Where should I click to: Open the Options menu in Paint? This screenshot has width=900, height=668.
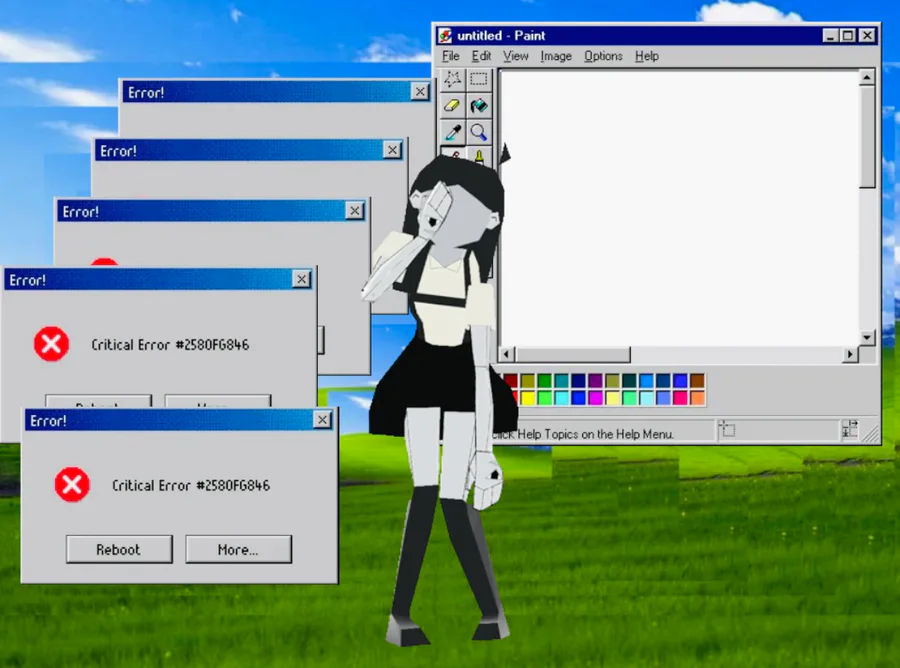coord(603,56)
